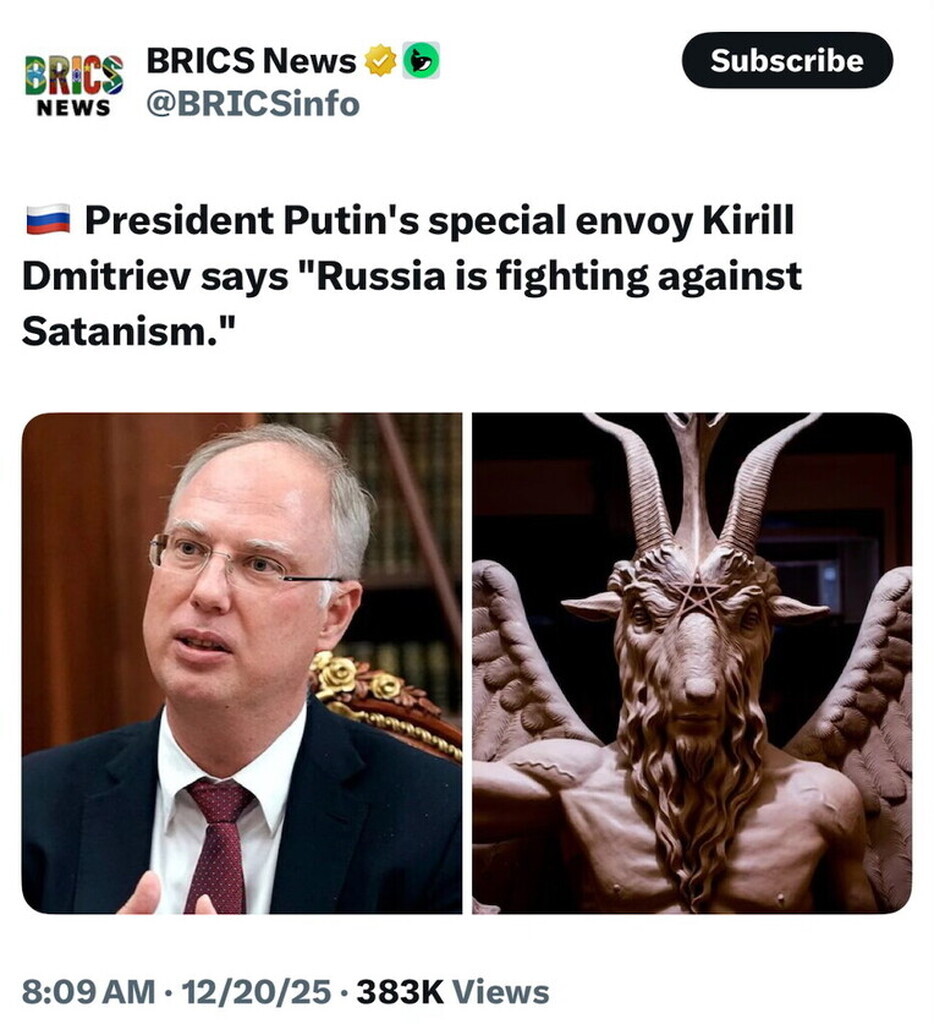Click the Russian flag emoji
The width and height of the screenshot is (934, 1024).
pos(48,219)
